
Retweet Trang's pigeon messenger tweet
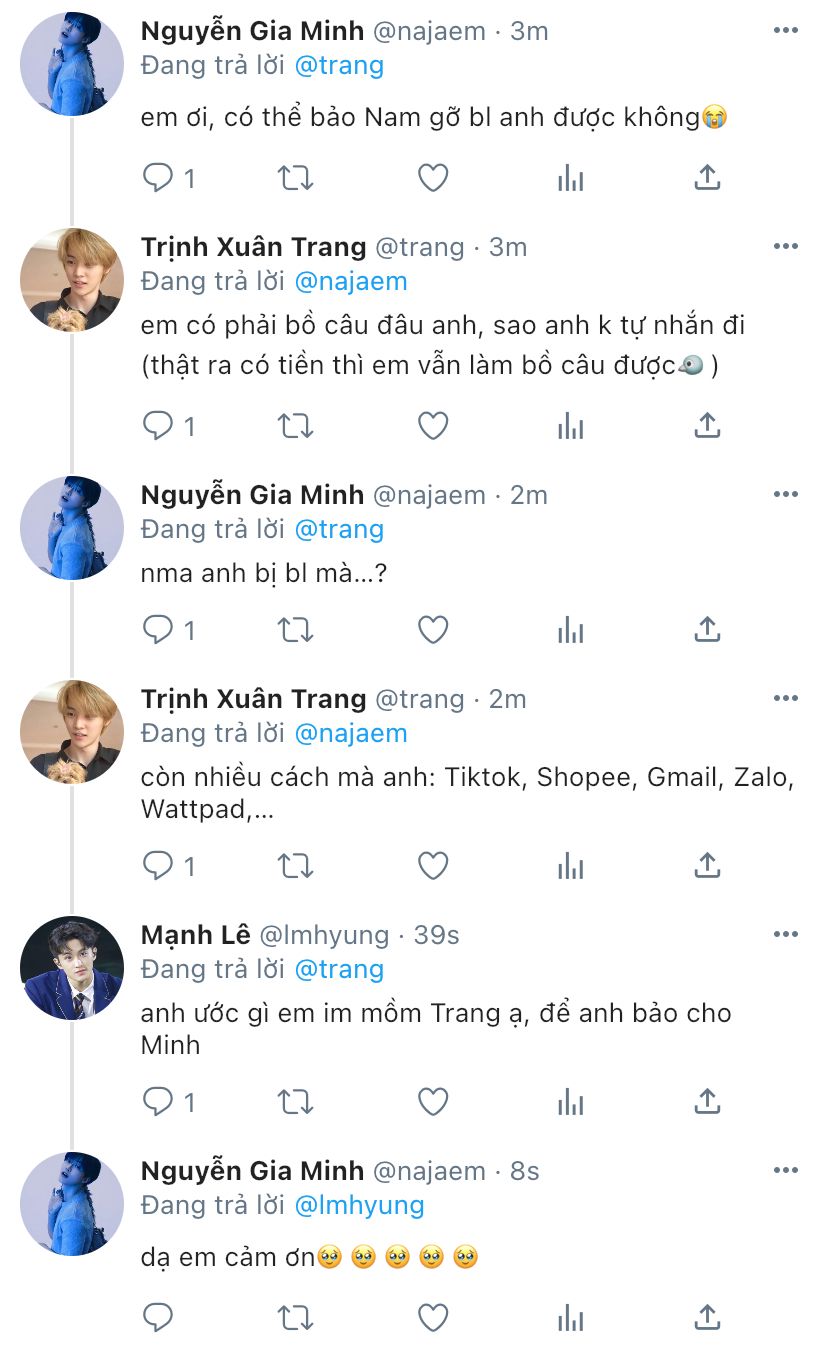click(x=295, y=426)
